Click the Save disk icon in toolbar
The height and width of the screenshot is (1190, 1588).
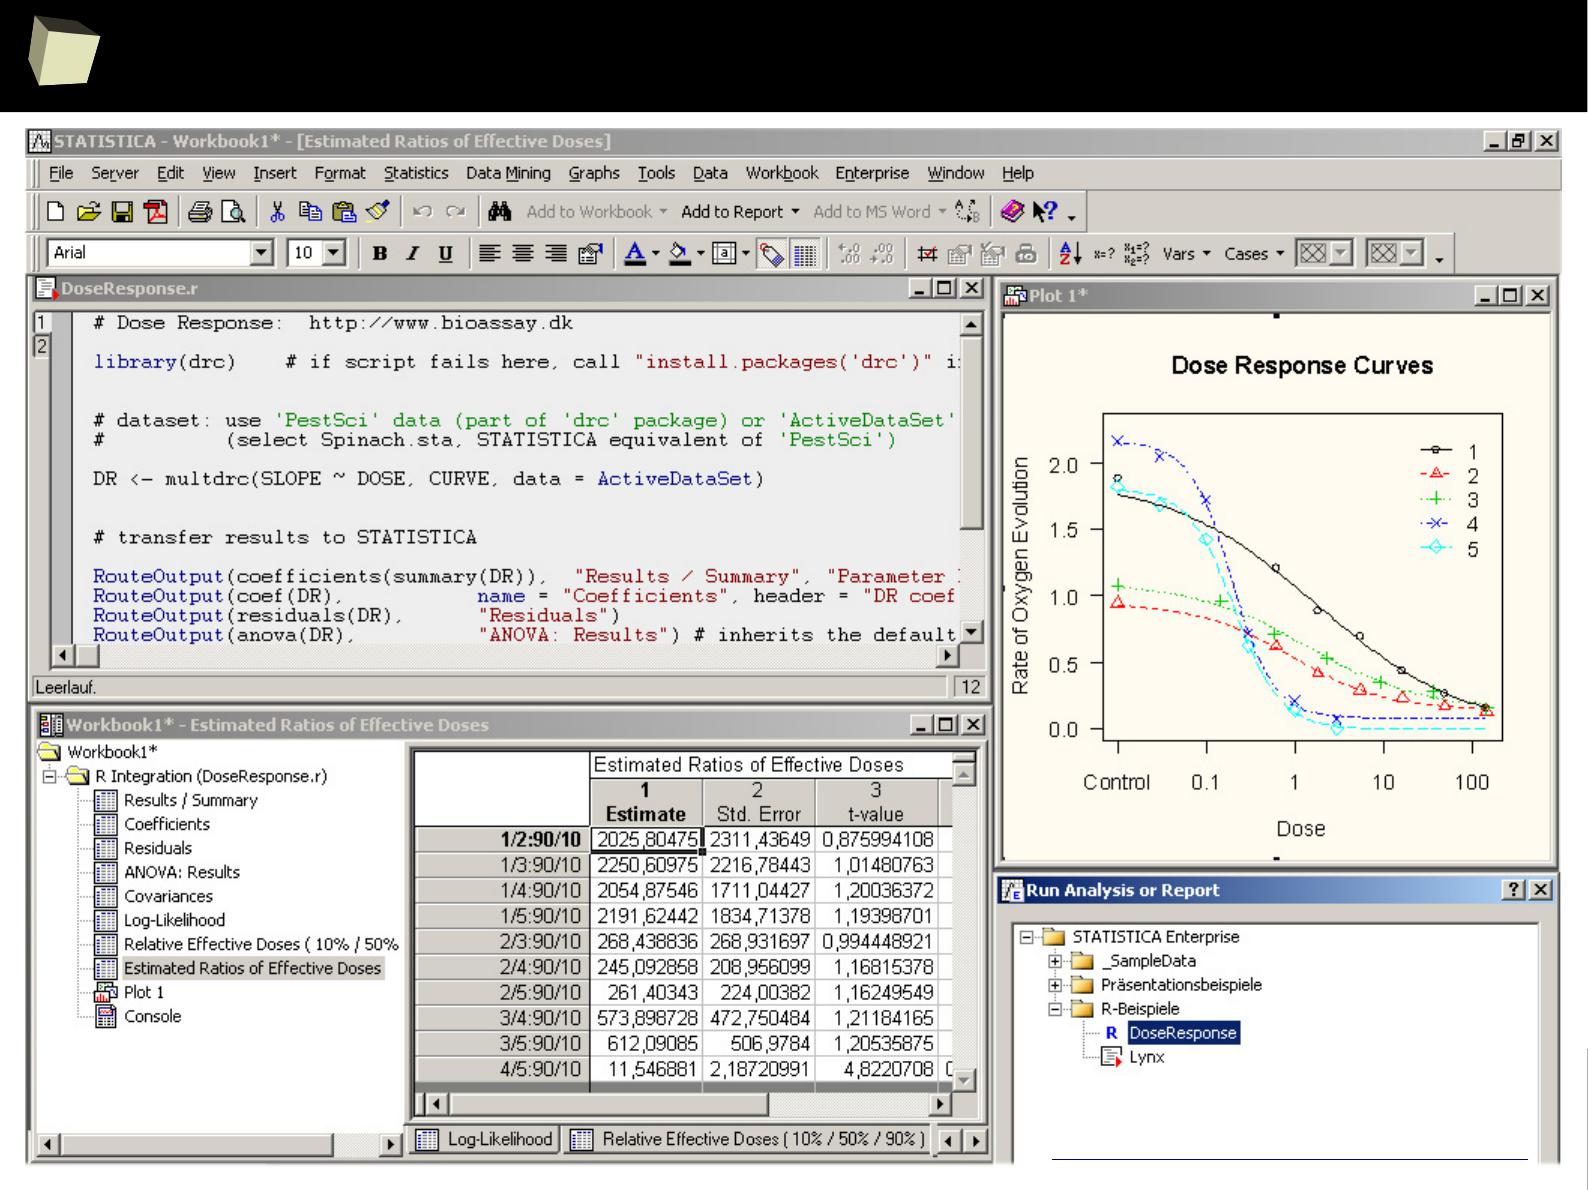coord(122,212)
